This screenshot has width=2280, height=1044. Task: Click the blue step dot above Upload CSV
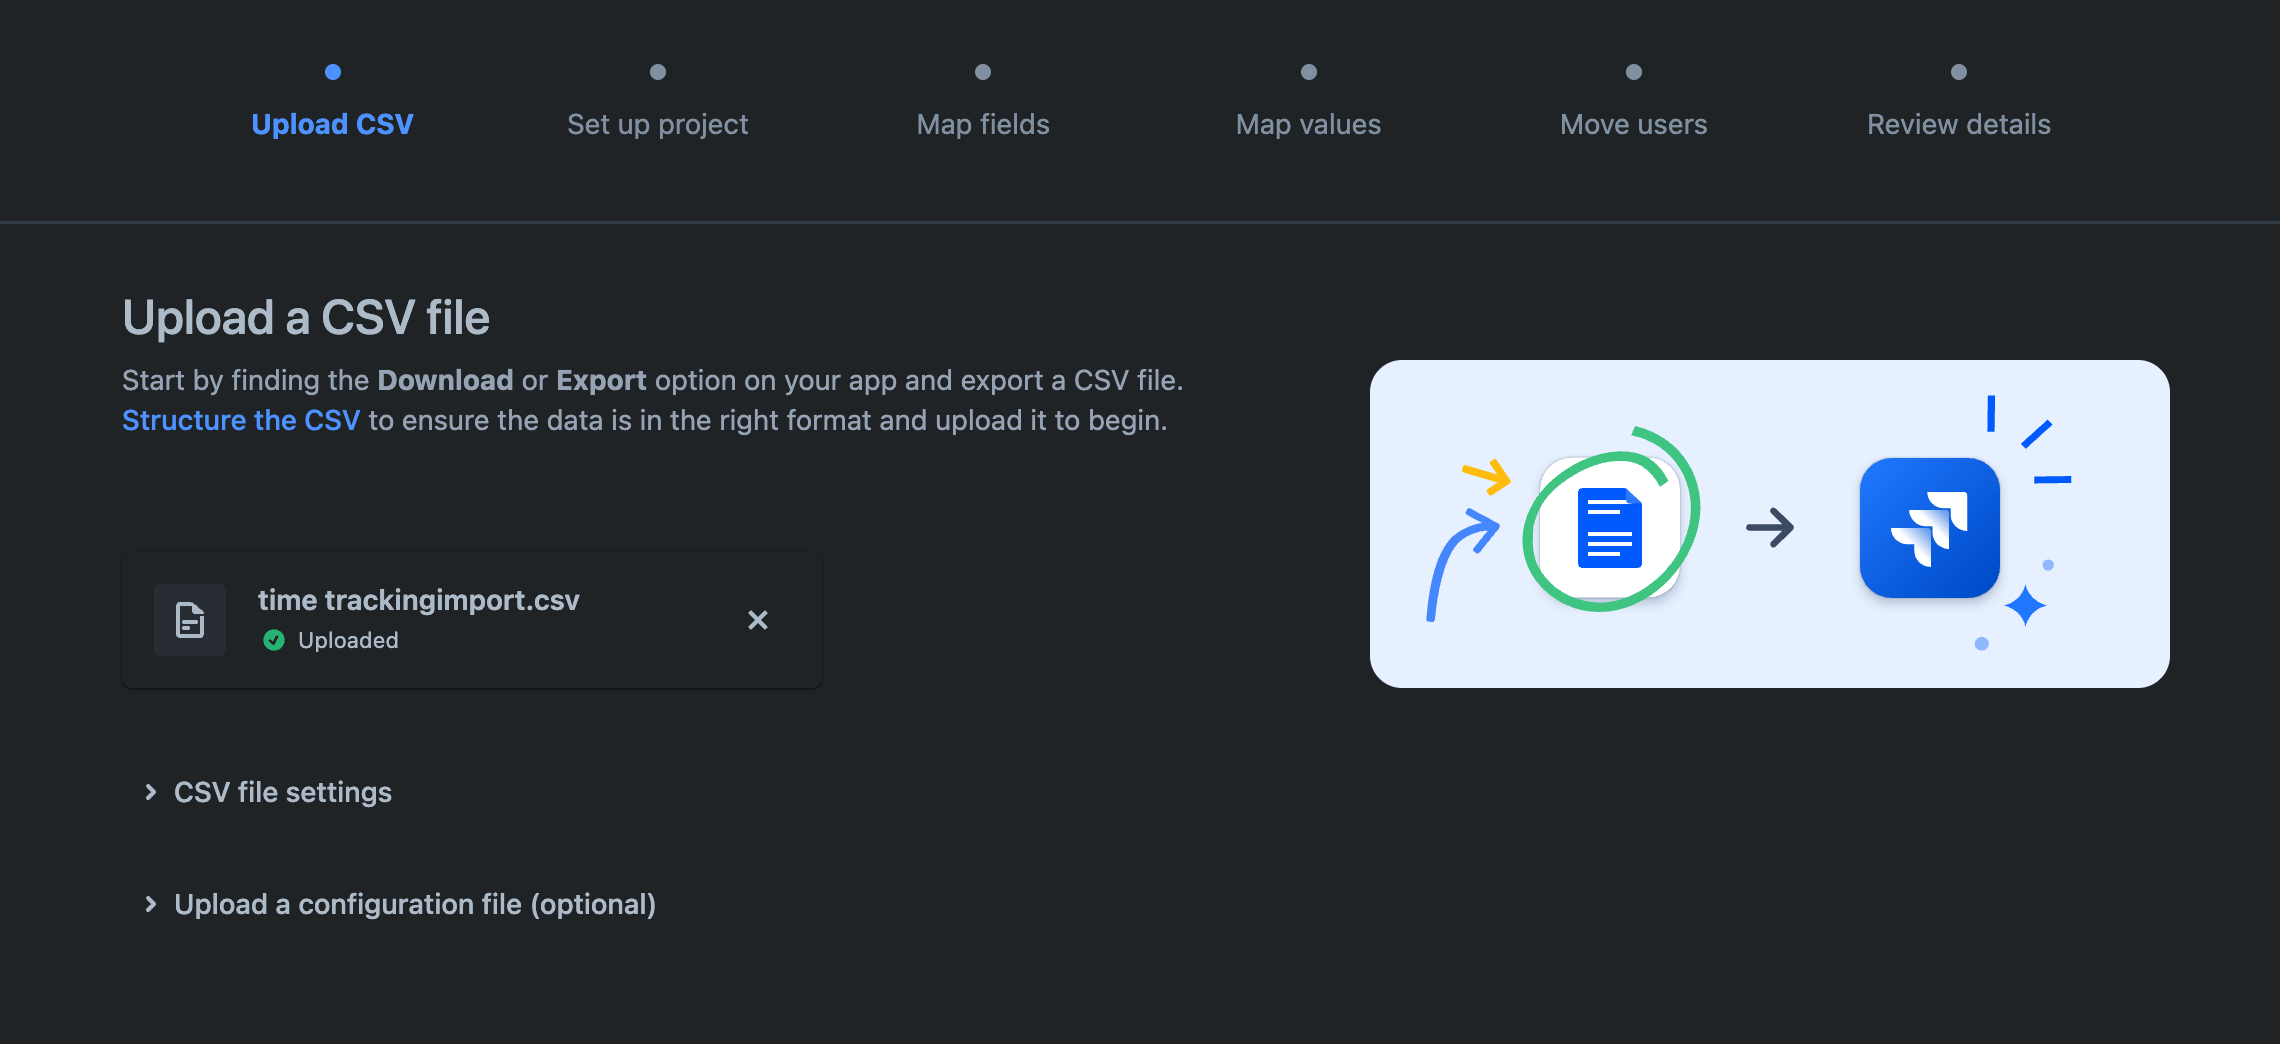click(x=333, y=72)
